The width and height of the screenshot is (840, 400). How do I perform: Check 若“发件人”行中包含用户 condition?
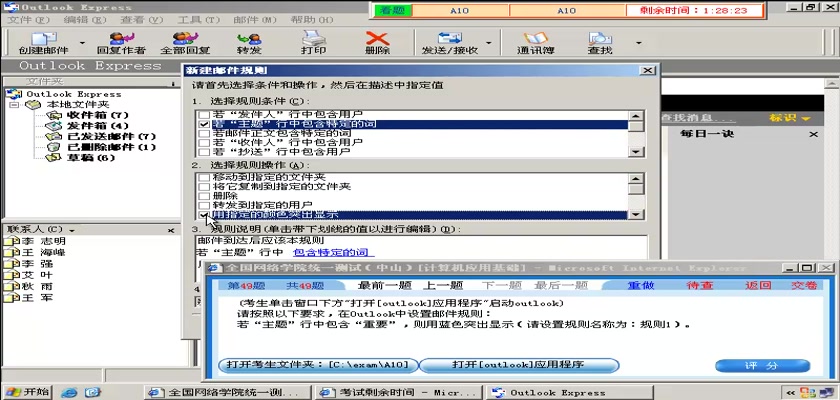click(204, 115)
